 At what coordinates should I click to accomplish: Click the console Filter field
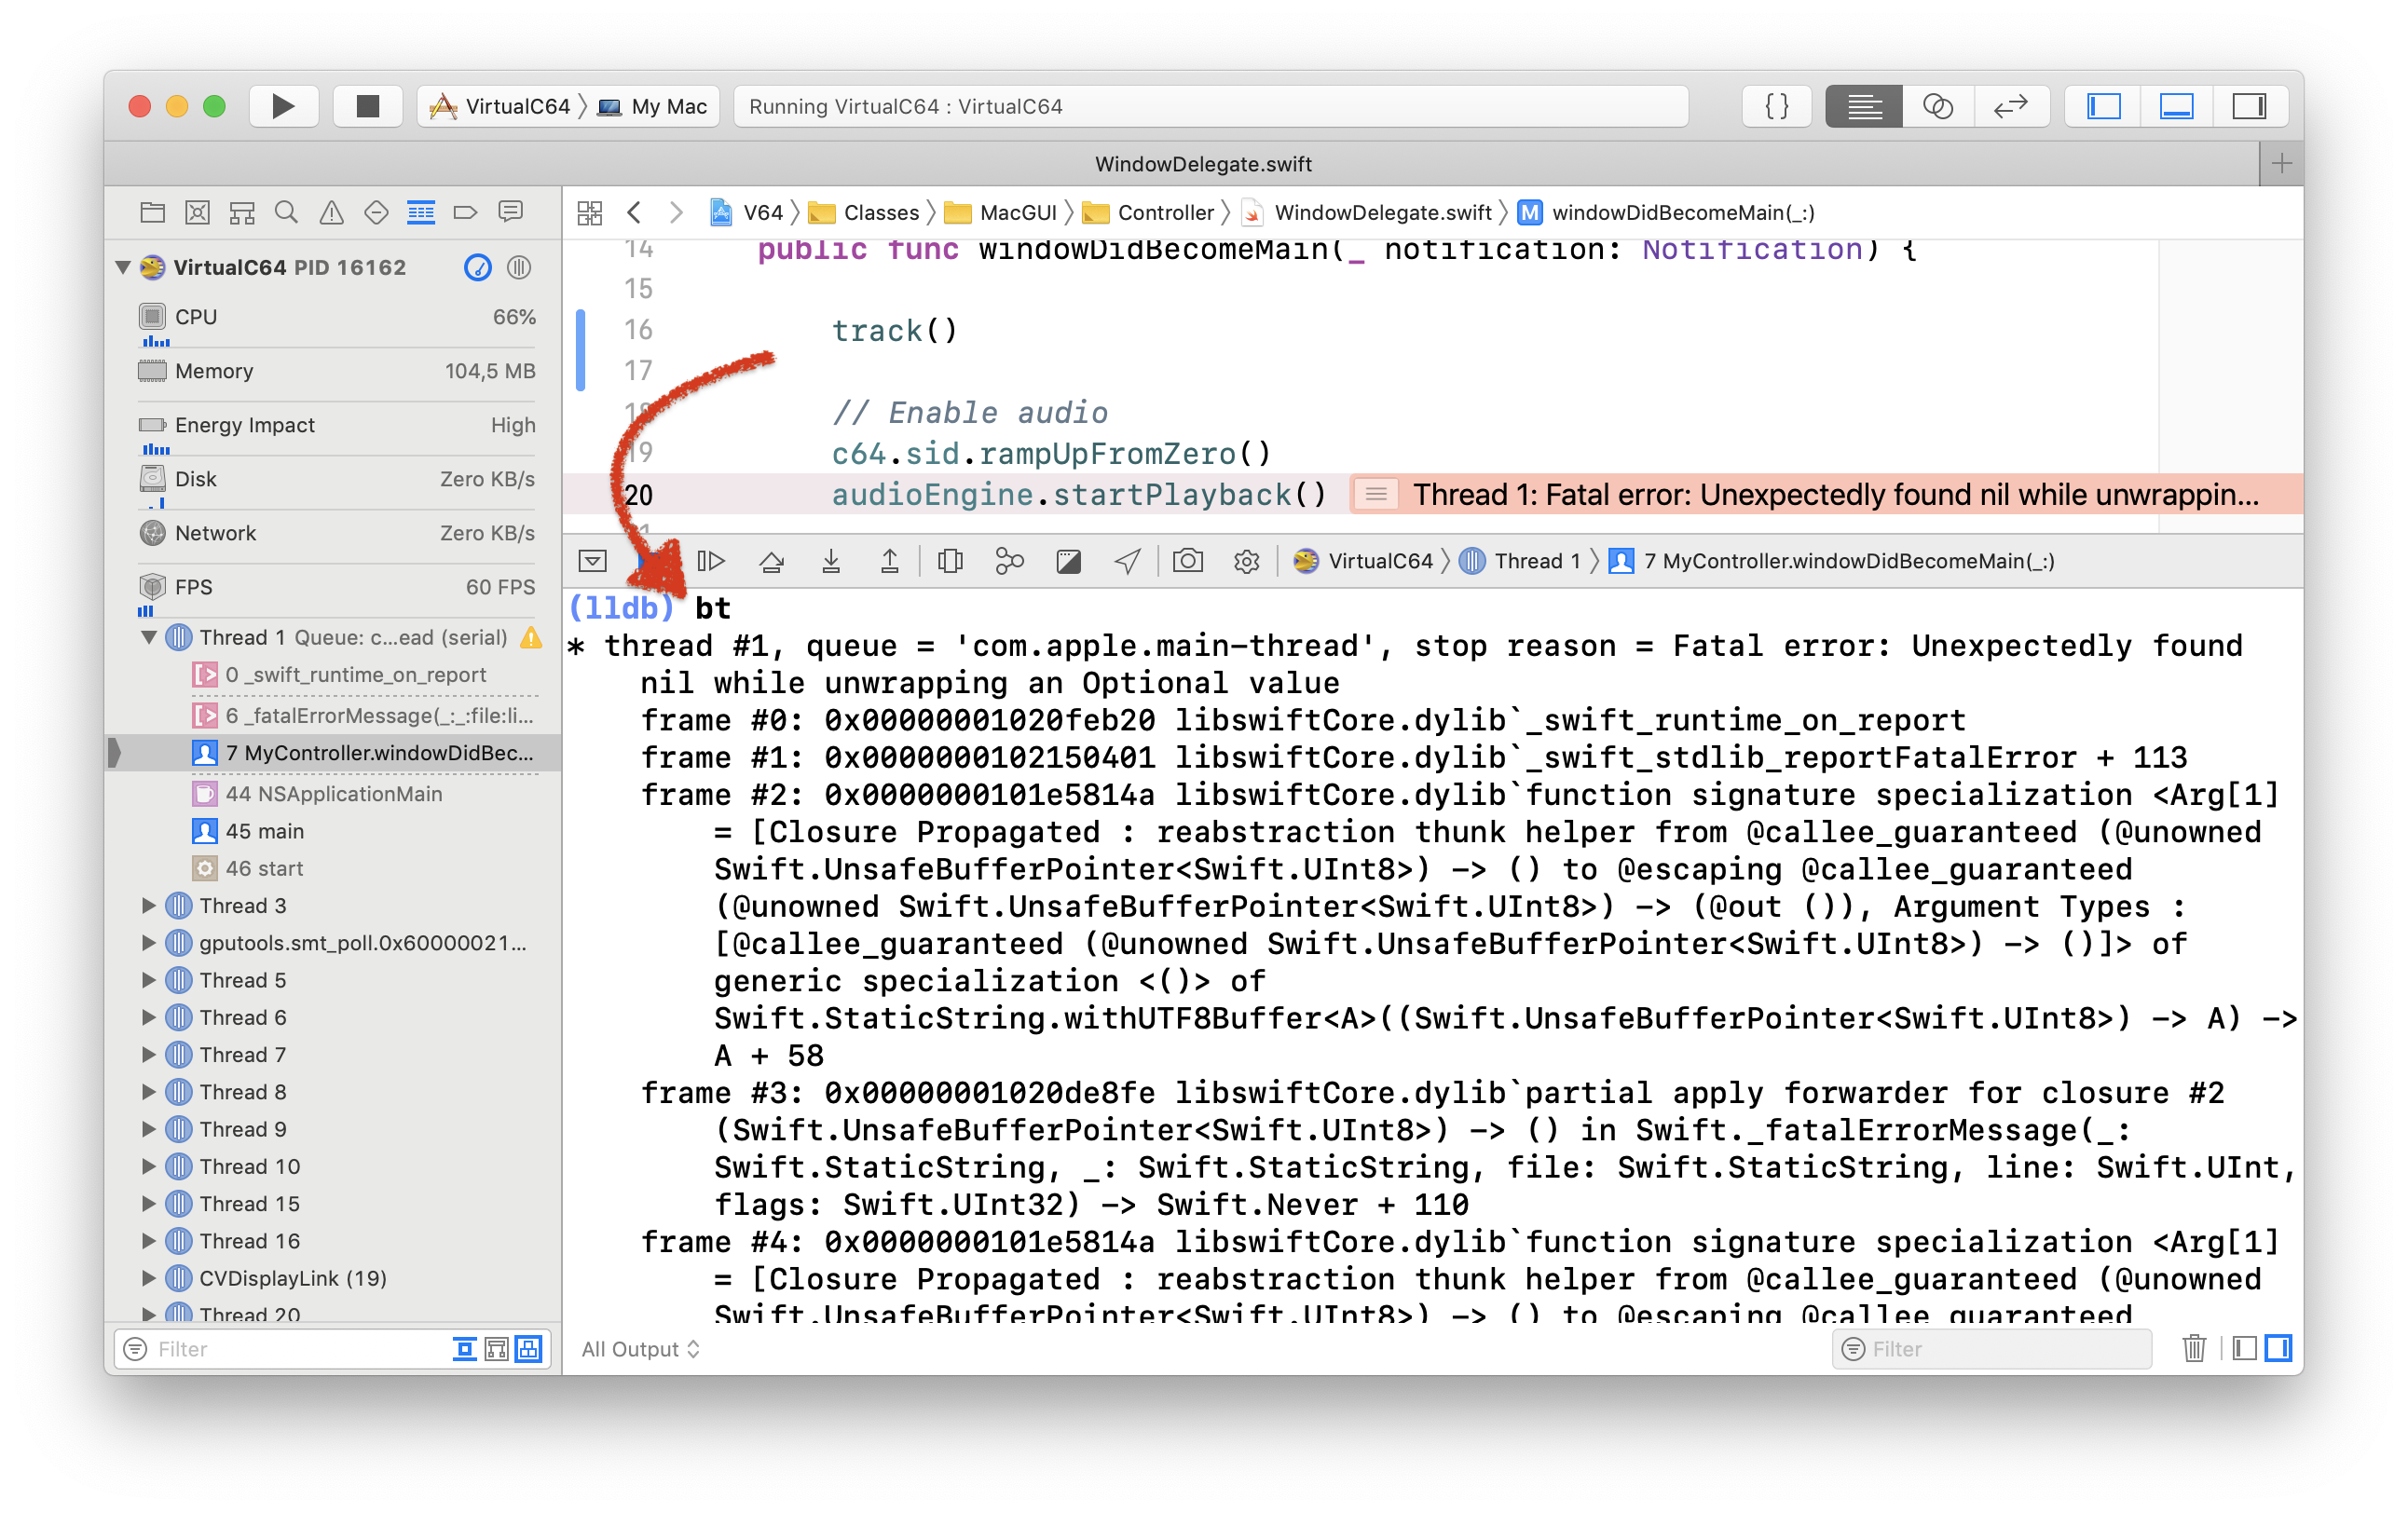coord(1992,1350)
